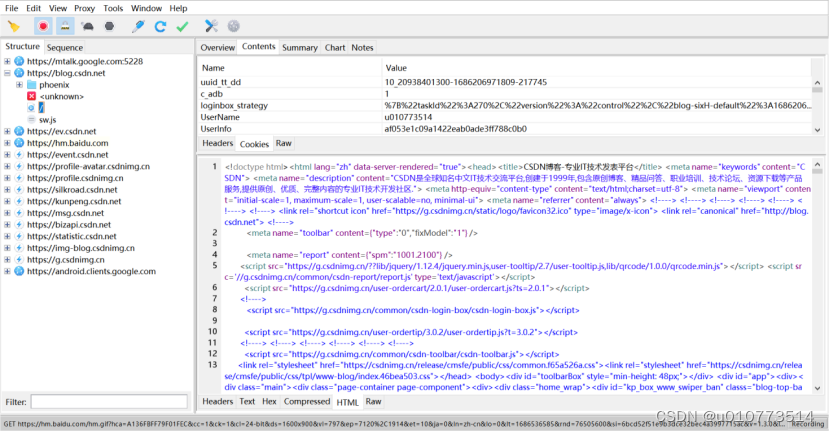Open Settings with the gear icon
Viewport: 830px width, 432px height.
(233, 26)
